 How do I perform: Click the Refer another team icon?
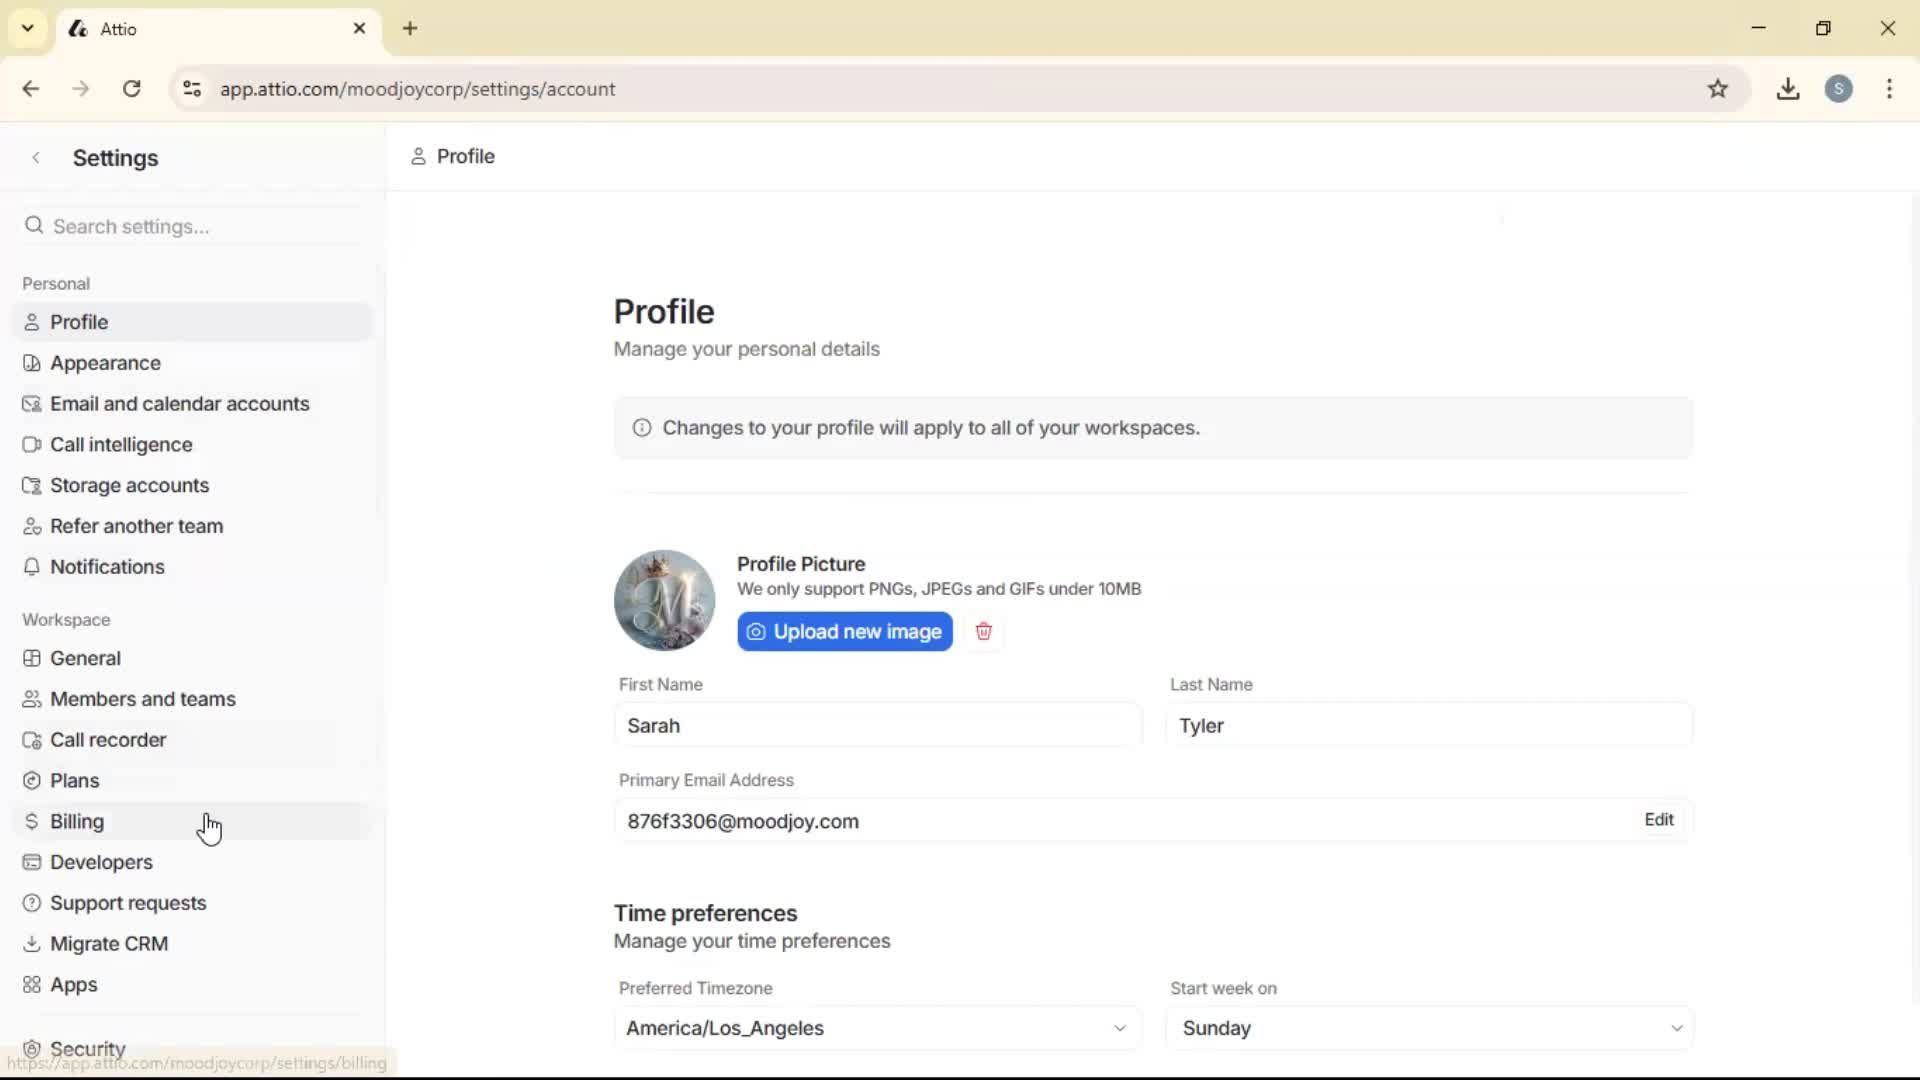pos(32,526)
